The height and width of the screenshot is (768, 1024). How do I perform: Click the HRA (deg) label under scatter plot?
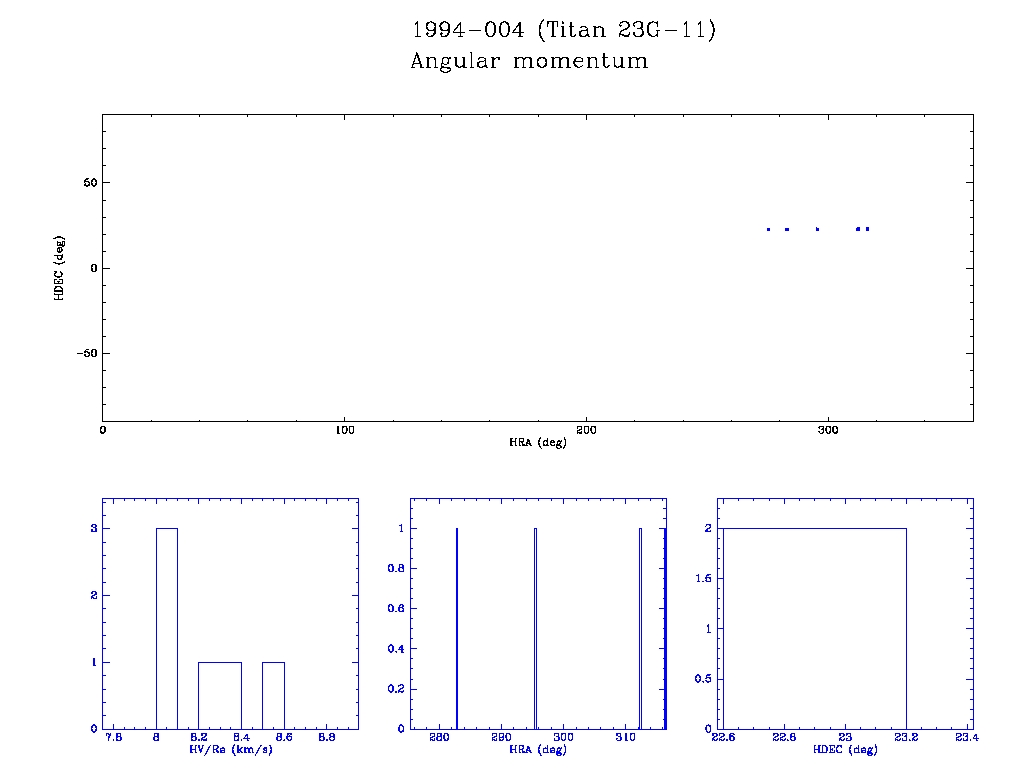537,442
